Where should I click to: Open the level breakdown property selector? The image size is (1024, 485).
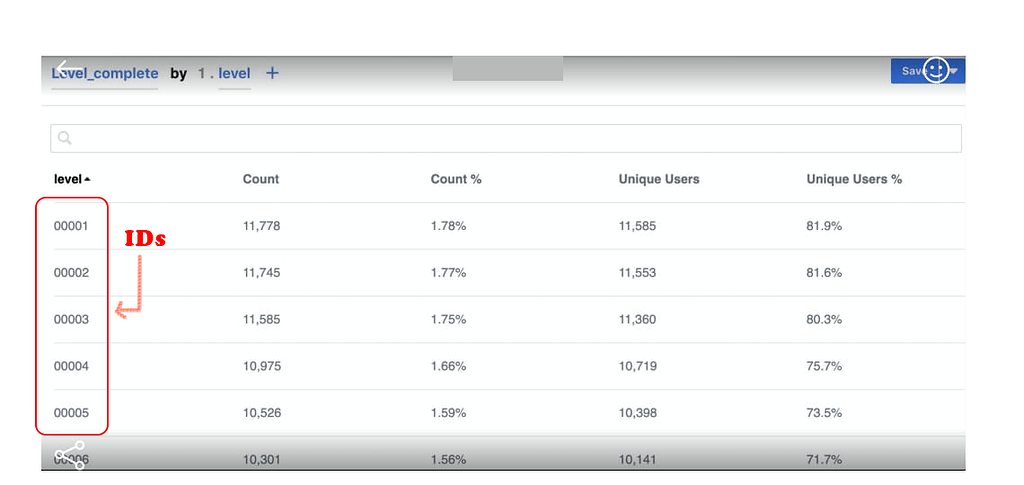pos(235,73)
